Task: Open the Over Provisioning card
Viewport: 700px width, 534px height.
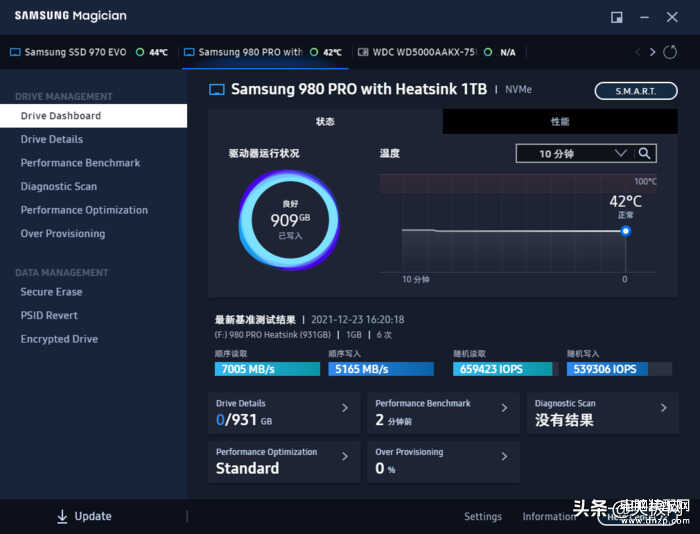Action: [440, 462]
